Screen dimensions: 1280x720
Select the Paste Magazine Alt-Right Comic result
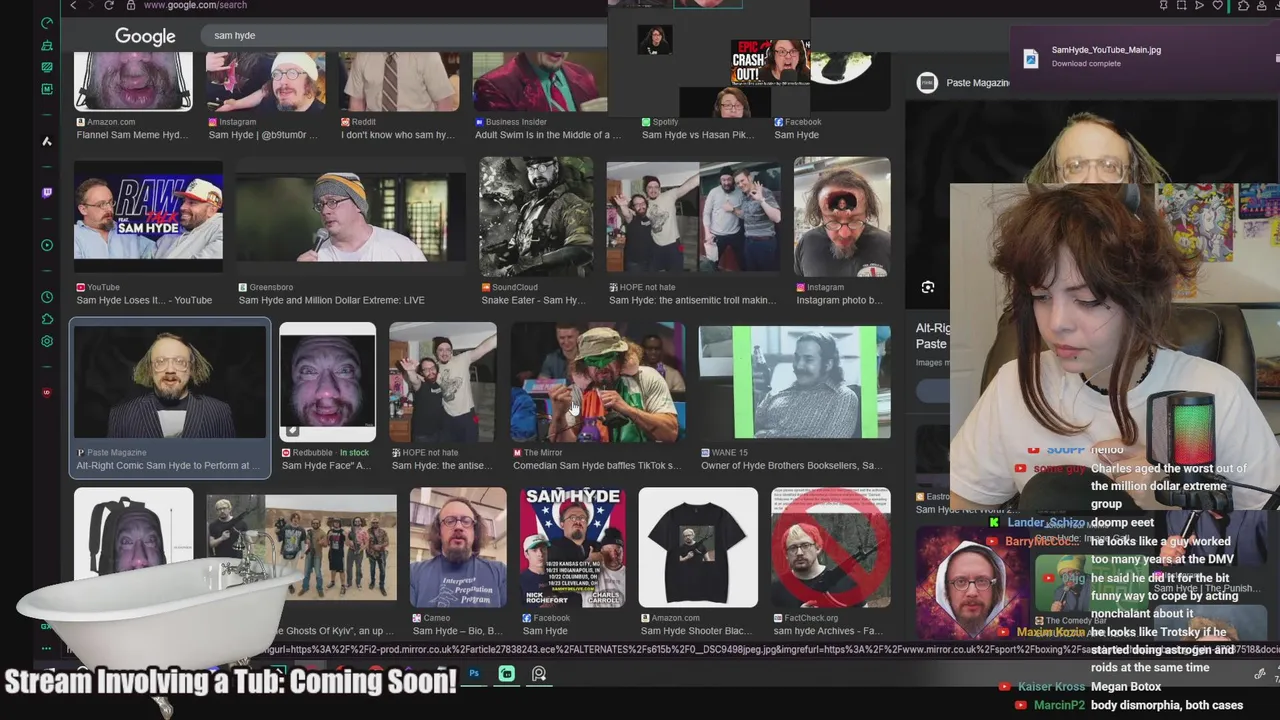(x=170, y=398)
